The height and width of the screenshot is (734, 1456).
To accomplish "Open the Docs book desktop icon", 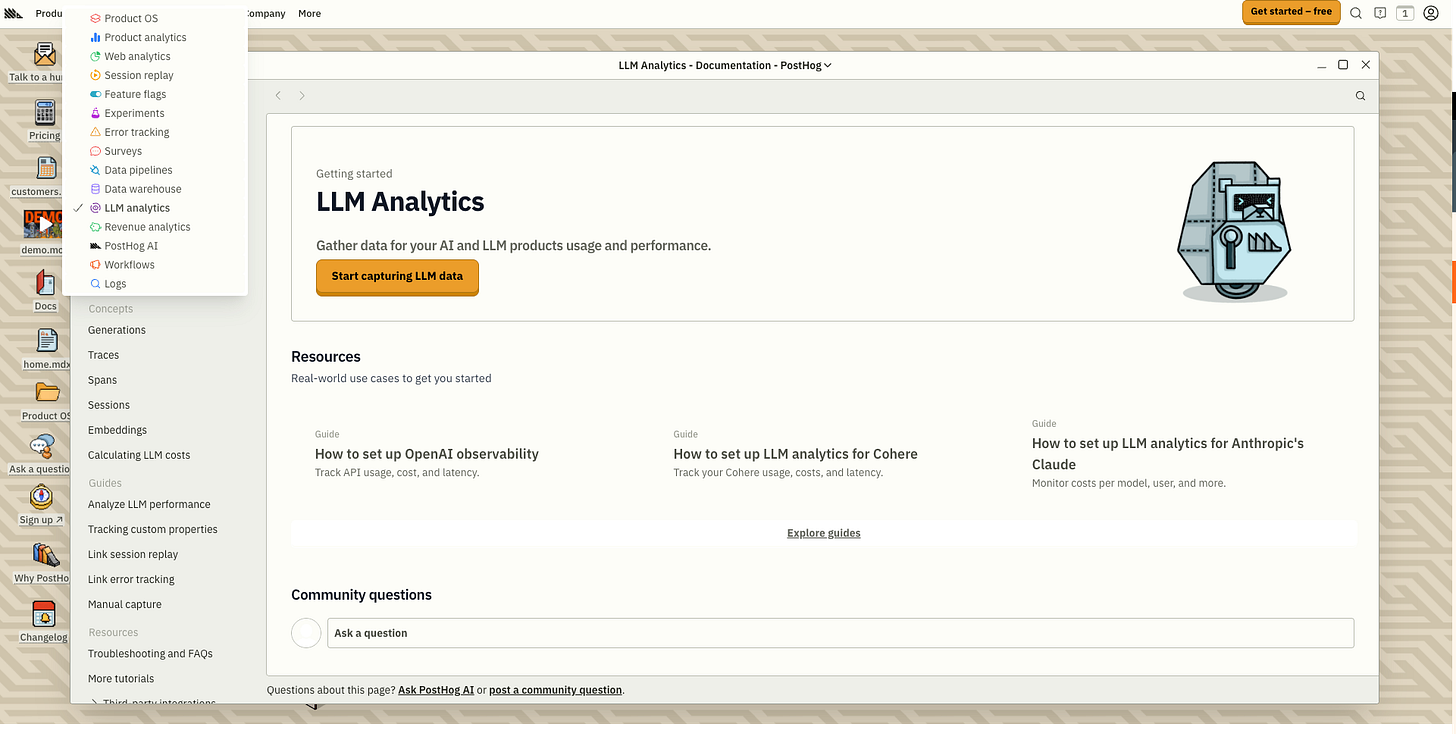I will click(x=45, y=283).
